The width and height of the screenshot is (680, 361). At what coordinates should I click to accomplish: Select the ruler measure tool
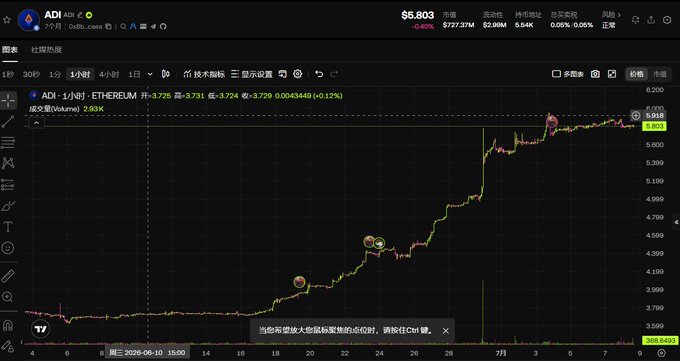tap(8, 276)
